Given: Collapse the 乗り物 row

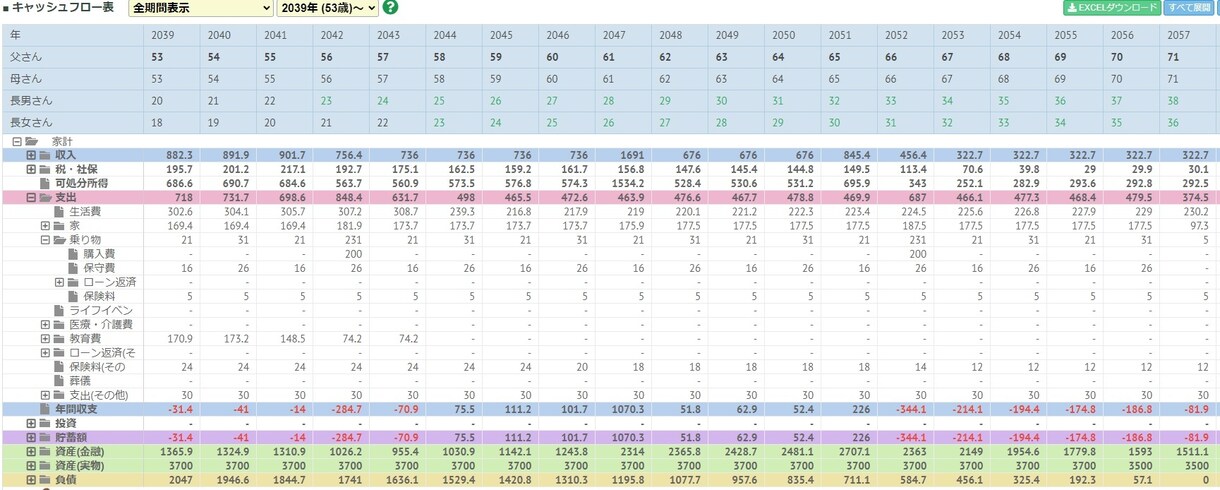Looking at the screenshot, I should click(x=45, y=240).
